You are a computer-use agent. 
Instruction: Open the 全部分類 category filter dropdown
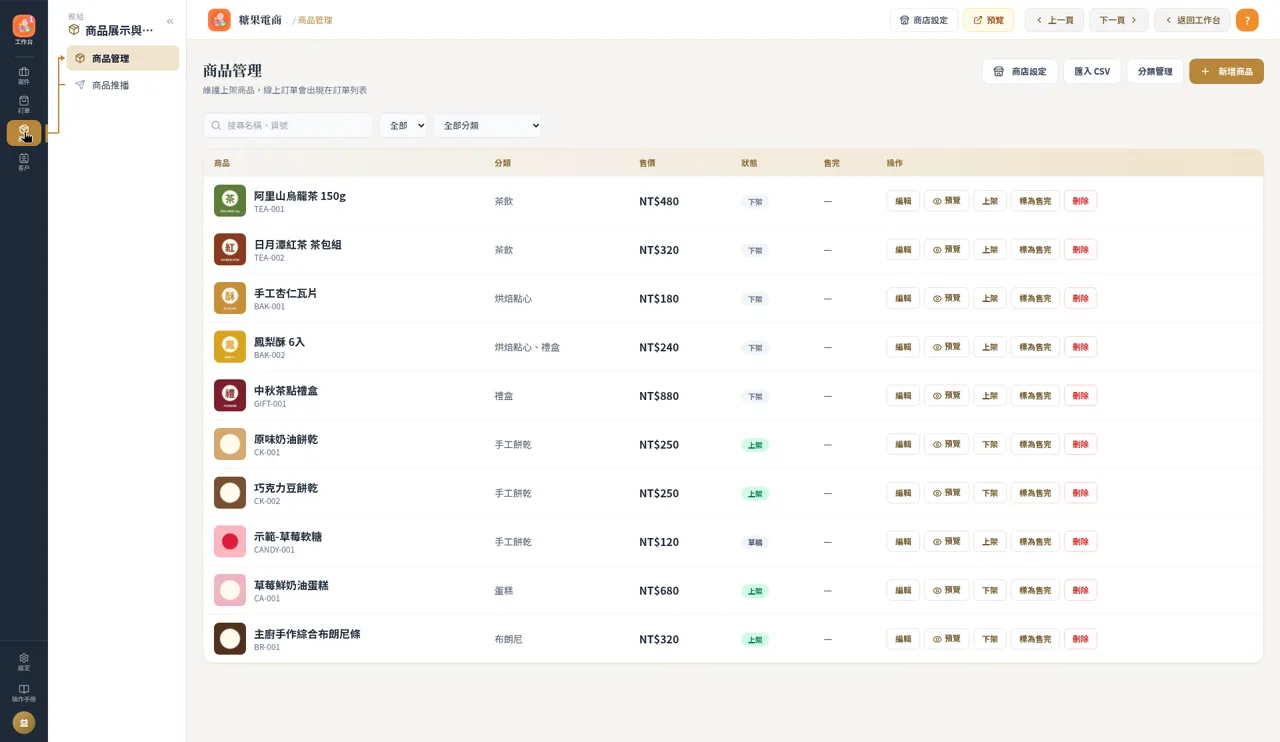(488, 125)
